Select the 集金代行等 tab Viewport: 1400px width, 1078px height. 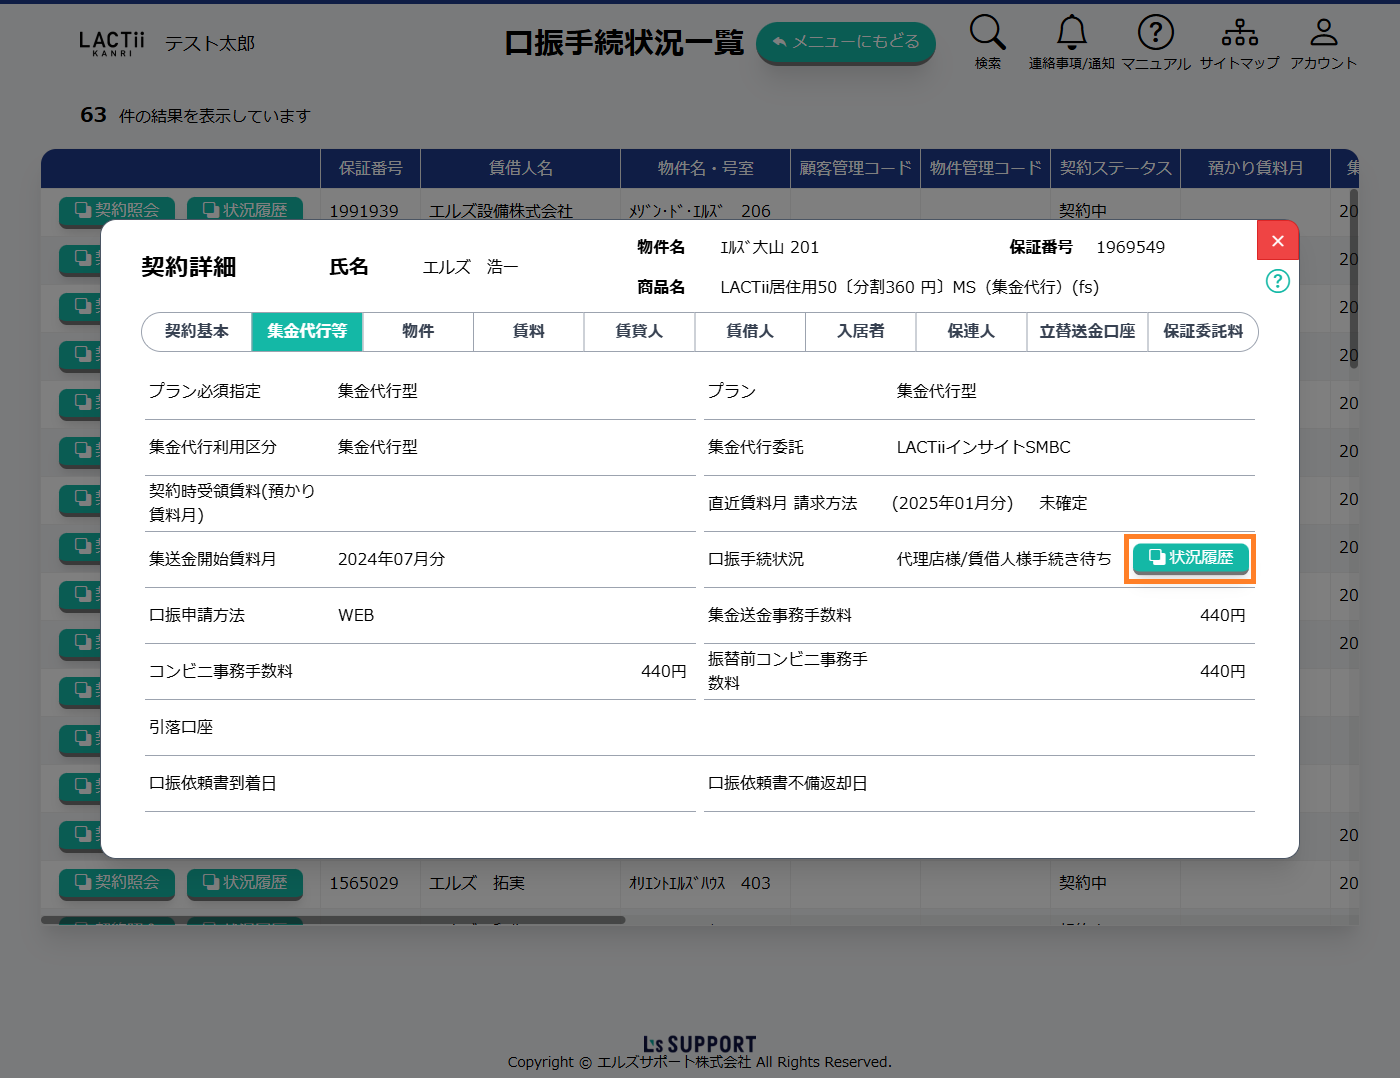[x=307, y=332]
